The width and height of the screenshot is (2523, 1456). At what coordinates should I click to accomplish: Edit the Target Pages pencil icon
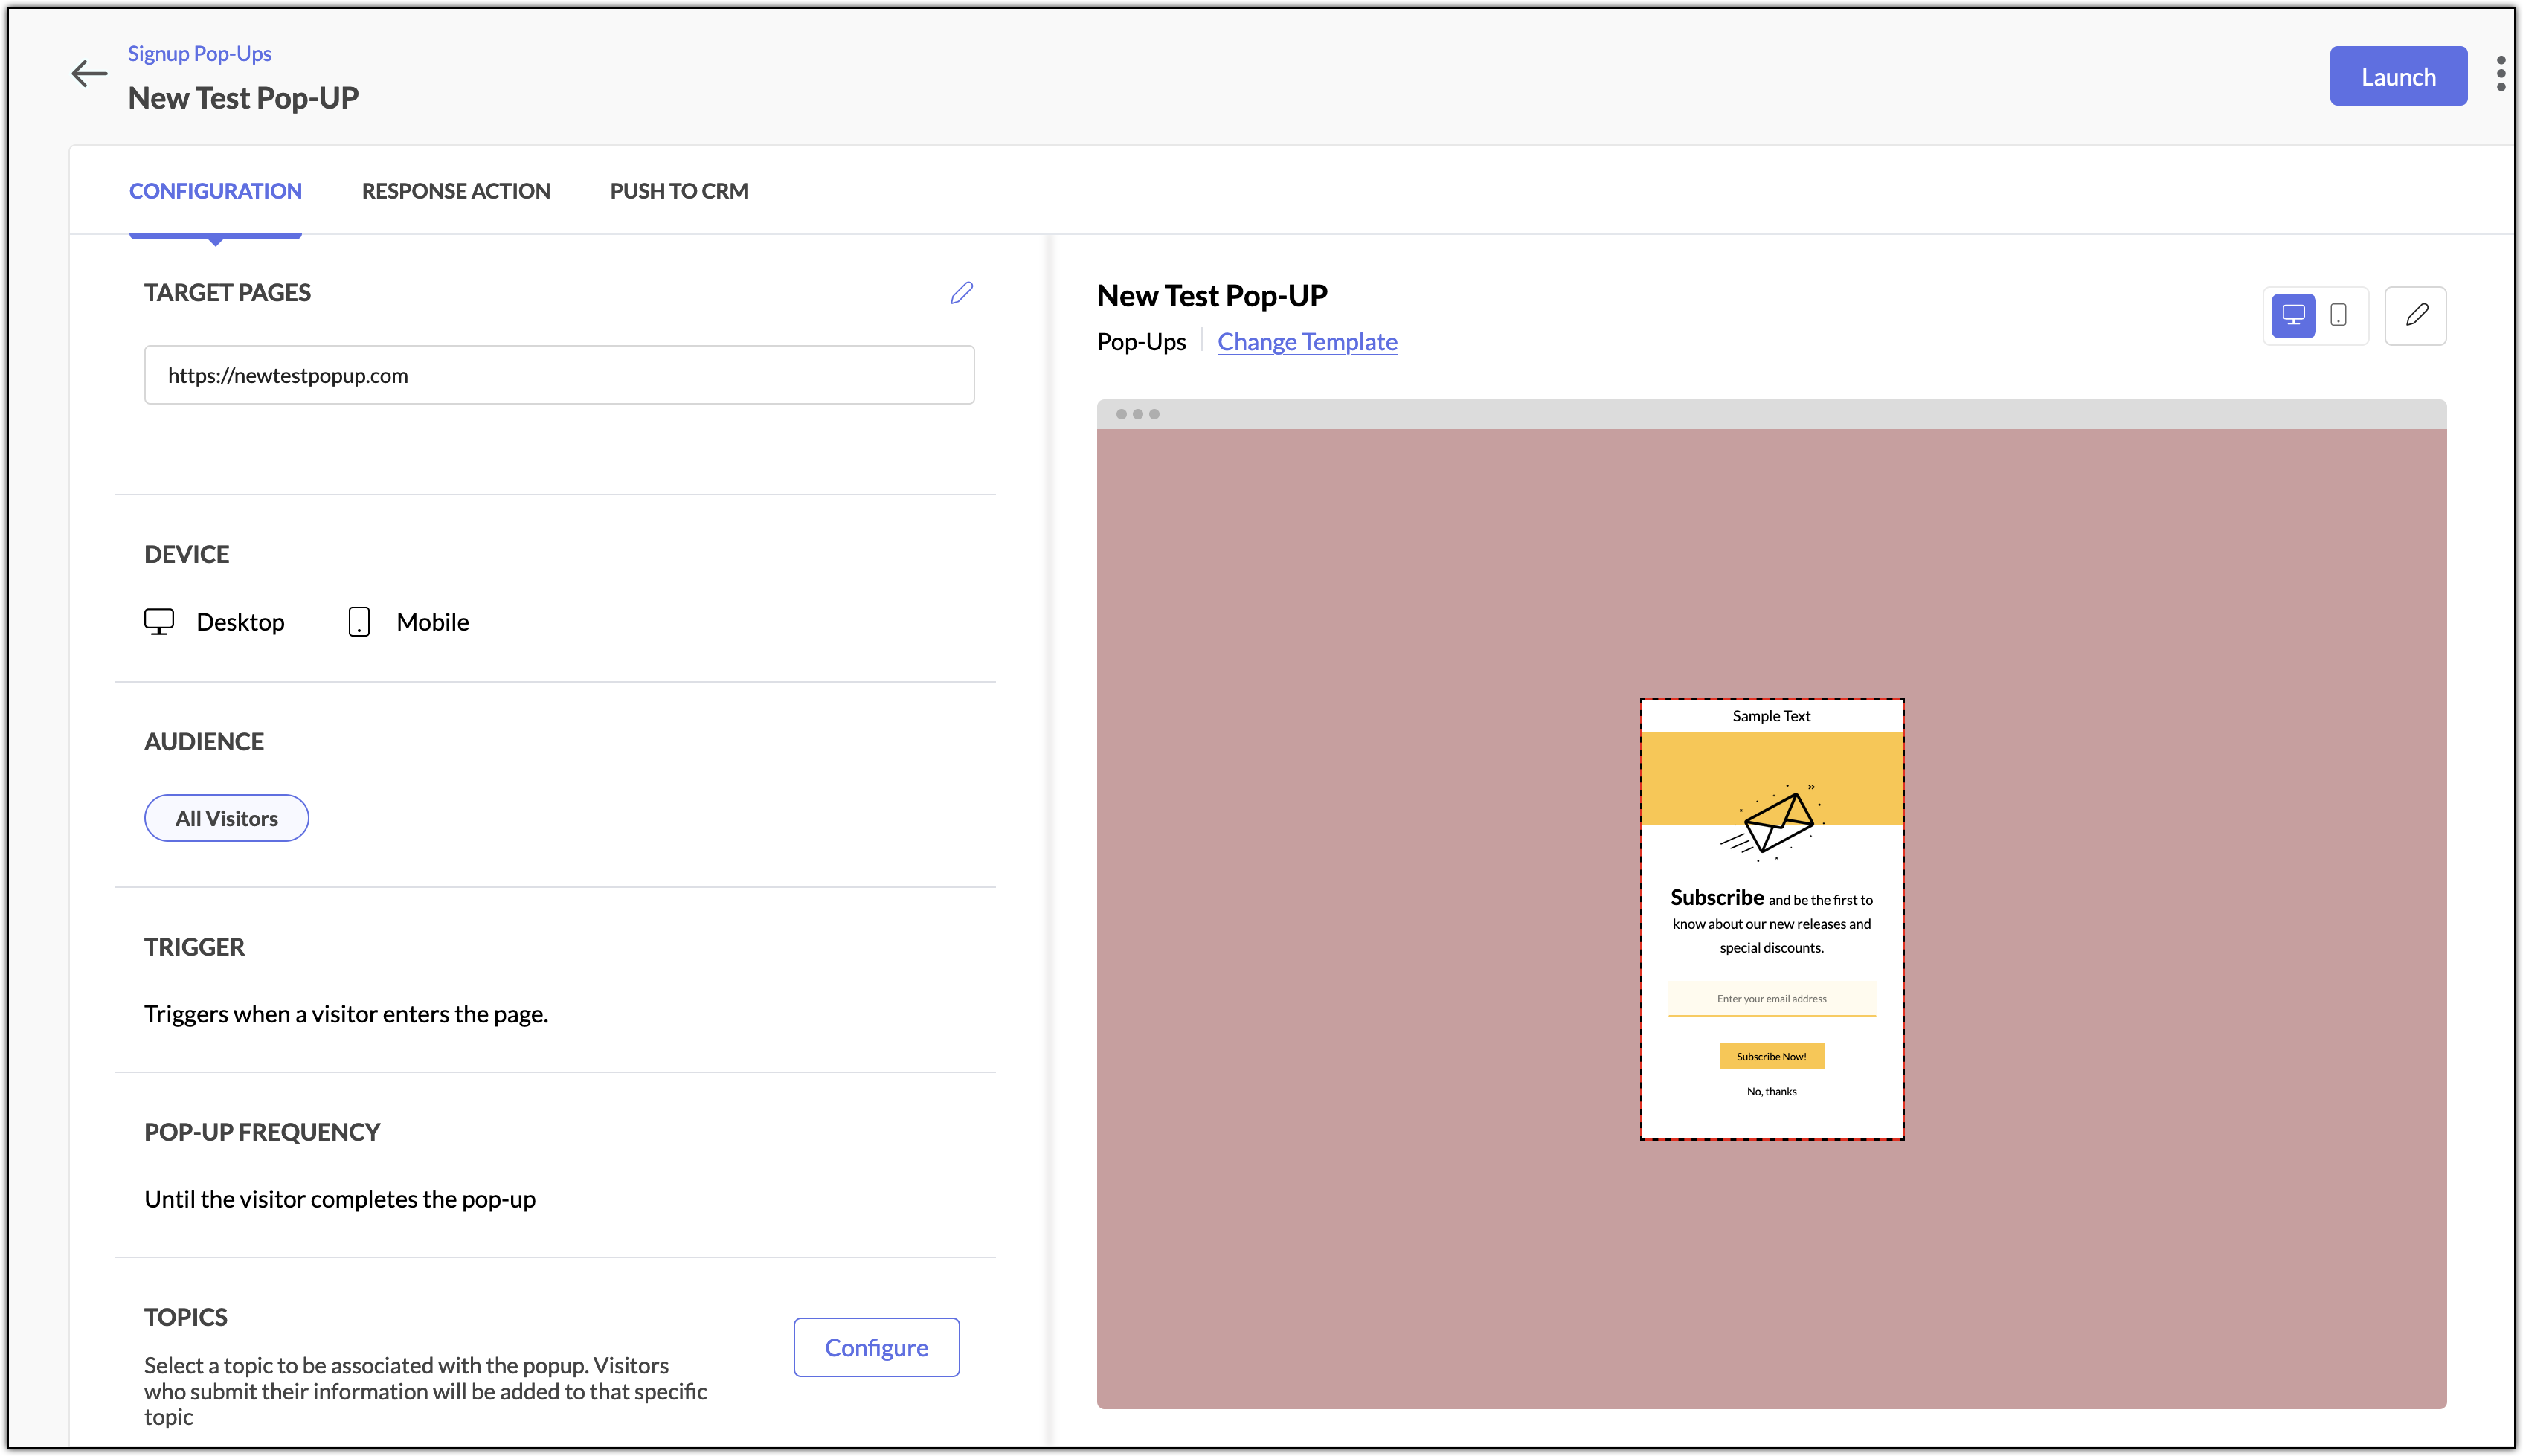[962, 292]
